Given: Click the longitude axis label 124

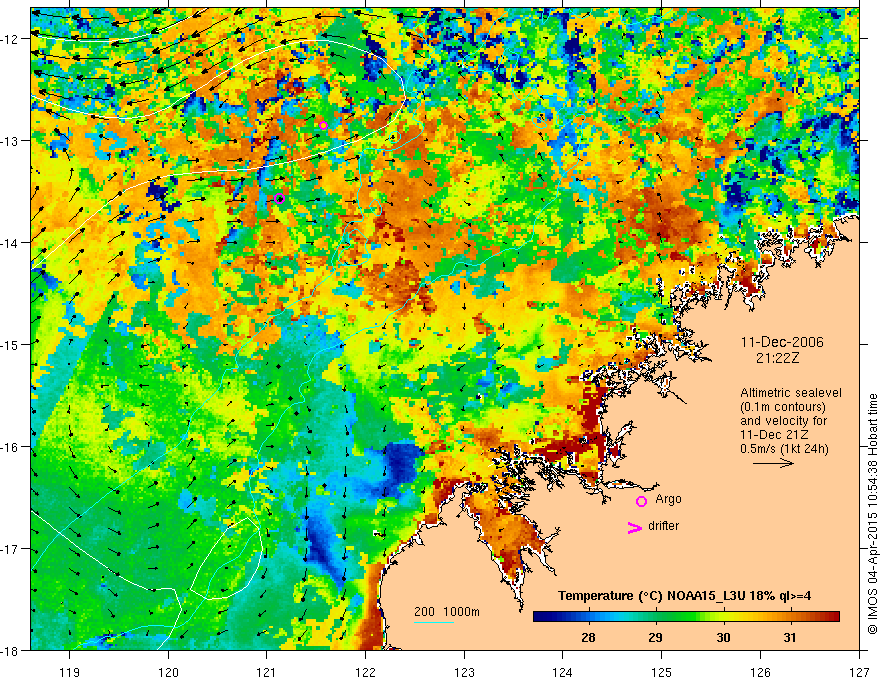Looking at the screenshot, I should click(563, 672).
